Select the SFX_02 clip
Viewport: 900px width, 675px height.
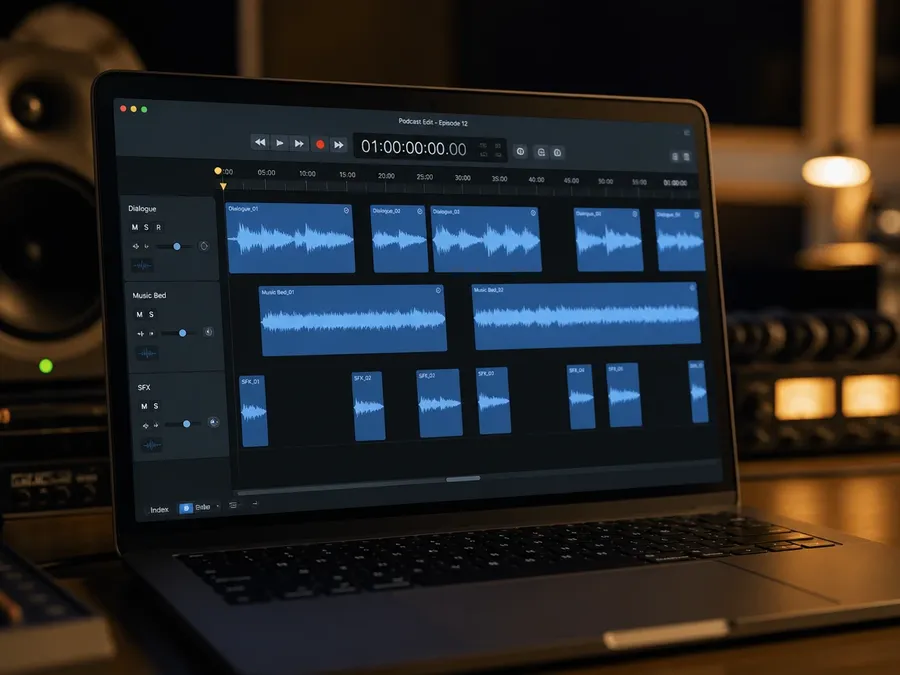[x=368, y=406]
